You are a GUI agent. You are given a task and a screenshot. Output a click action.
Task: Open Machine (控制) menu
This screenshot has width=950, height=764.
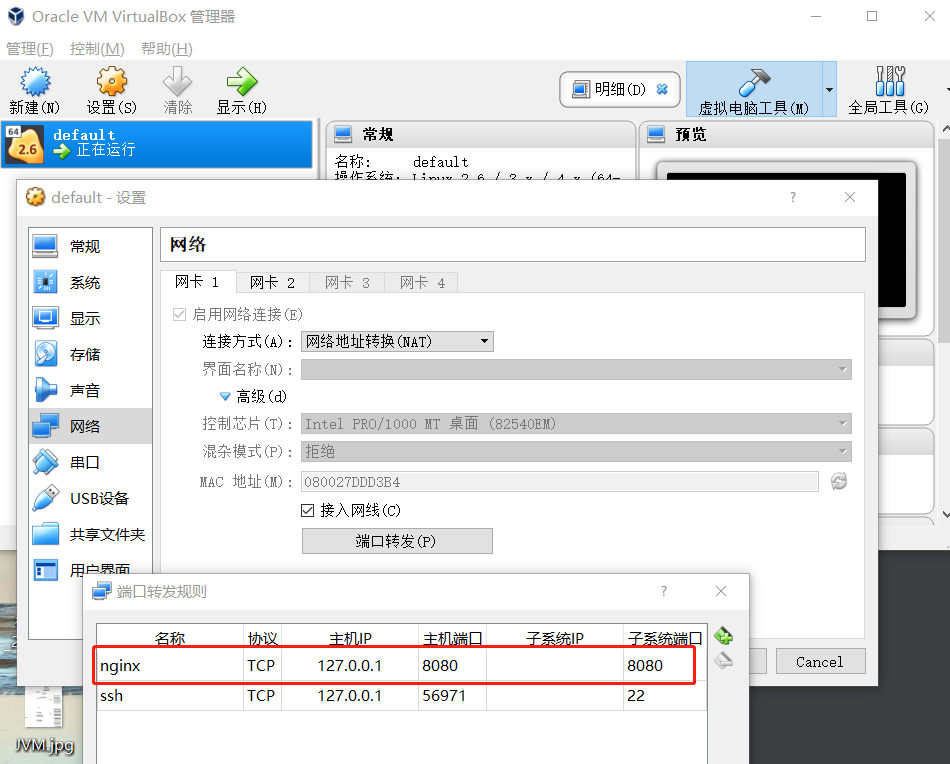pos(97,48)
